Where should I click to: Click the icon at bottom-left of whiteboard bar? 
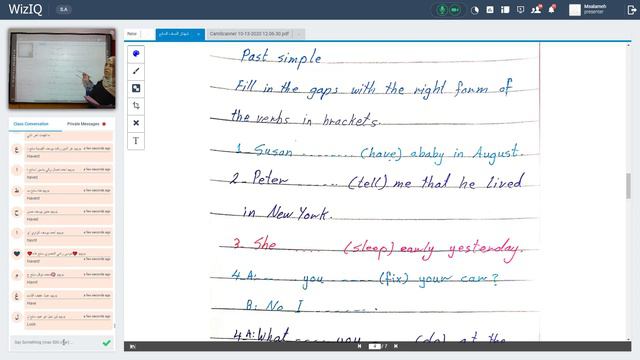coord(133,347)
